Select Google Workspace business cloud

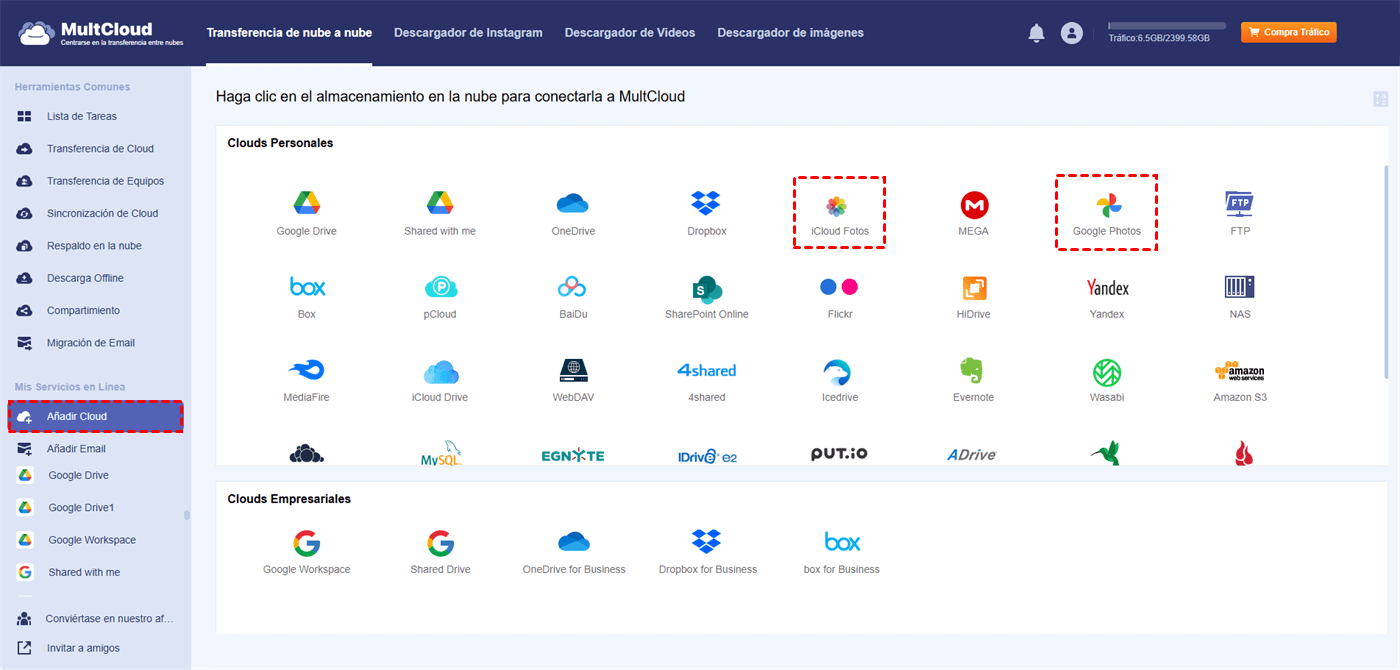[x=306, y=543]
